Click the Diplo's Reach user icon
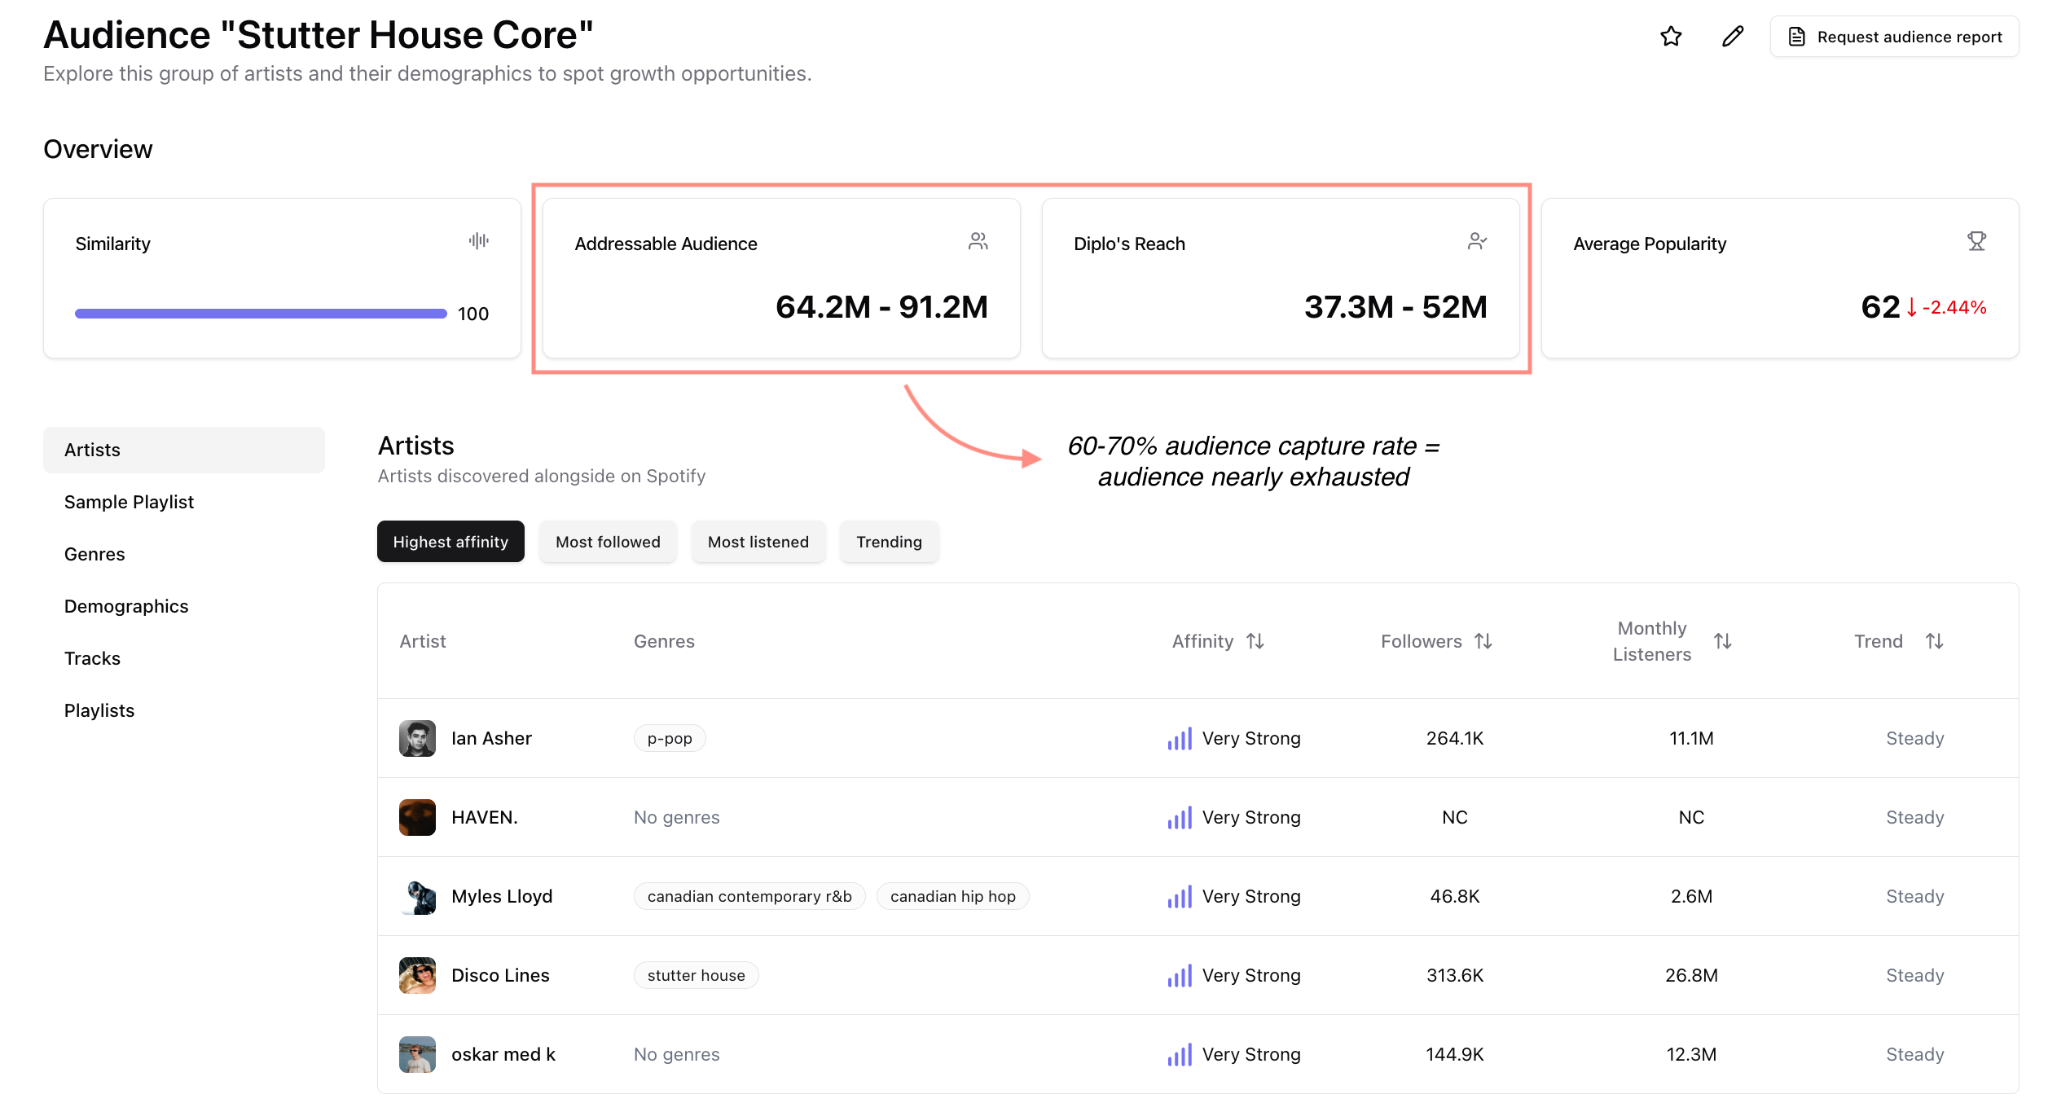The width and height of the screenshot is (2048, 1105). coord(1476,241)
